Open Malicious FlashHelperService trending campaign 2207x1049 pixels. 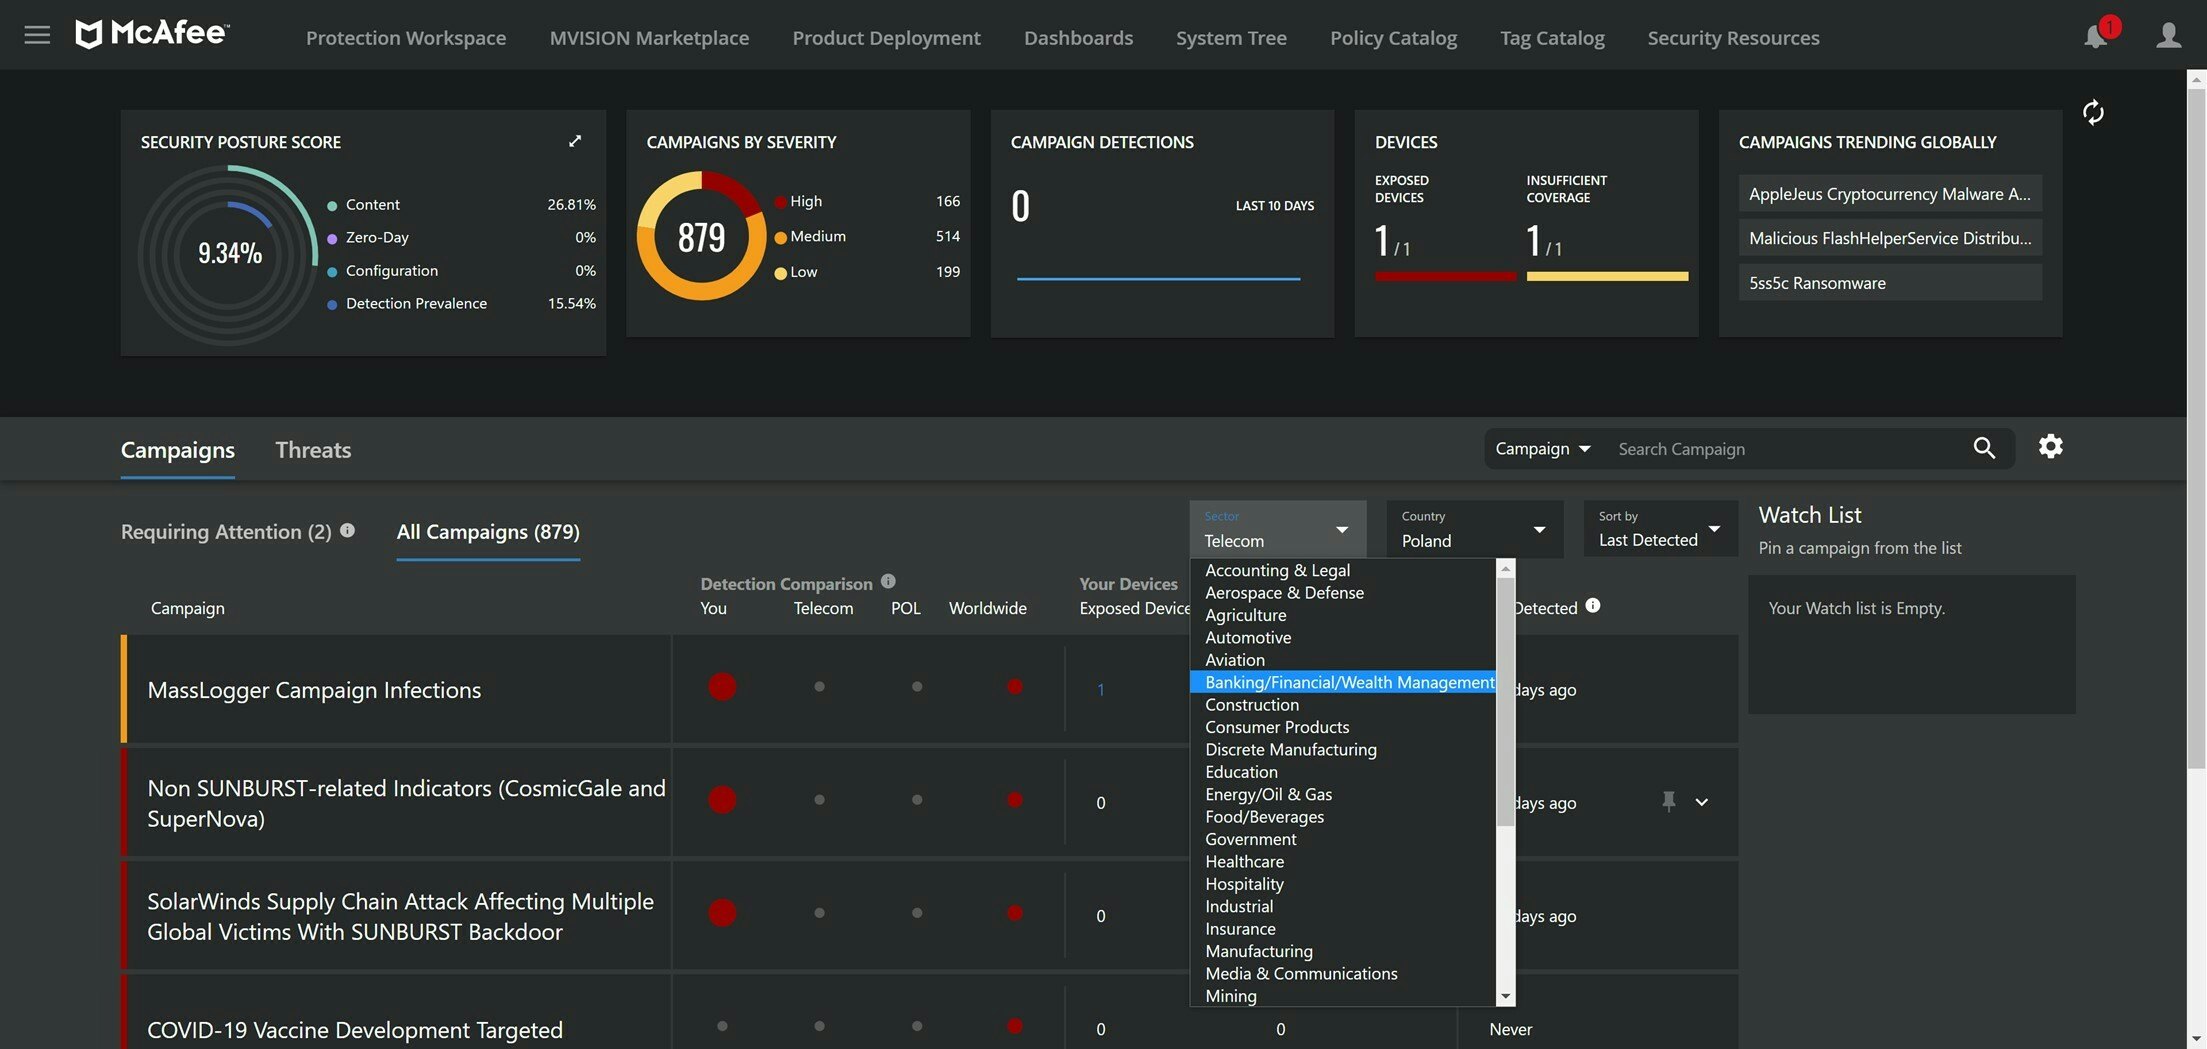1890,238
